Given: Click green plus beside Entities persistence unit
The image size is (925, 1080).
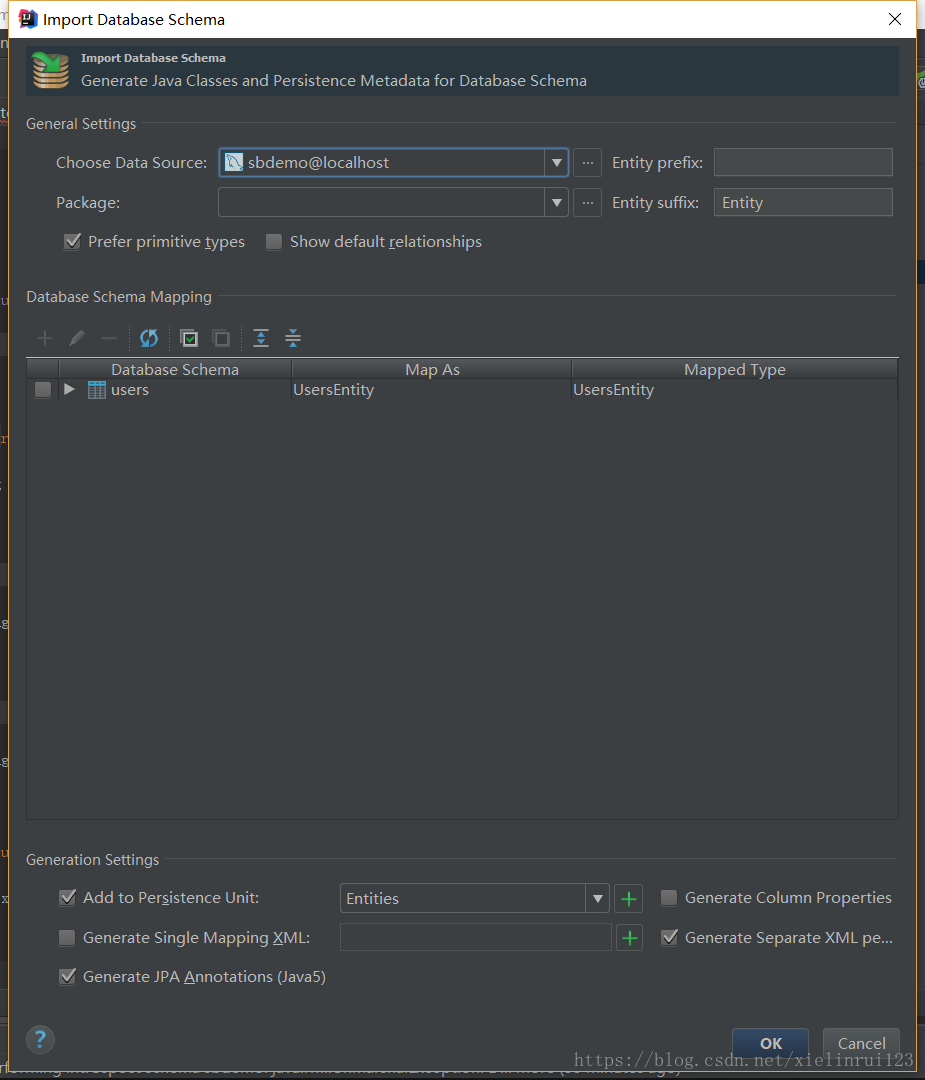Looking at the screenshot, I should 629,898.
